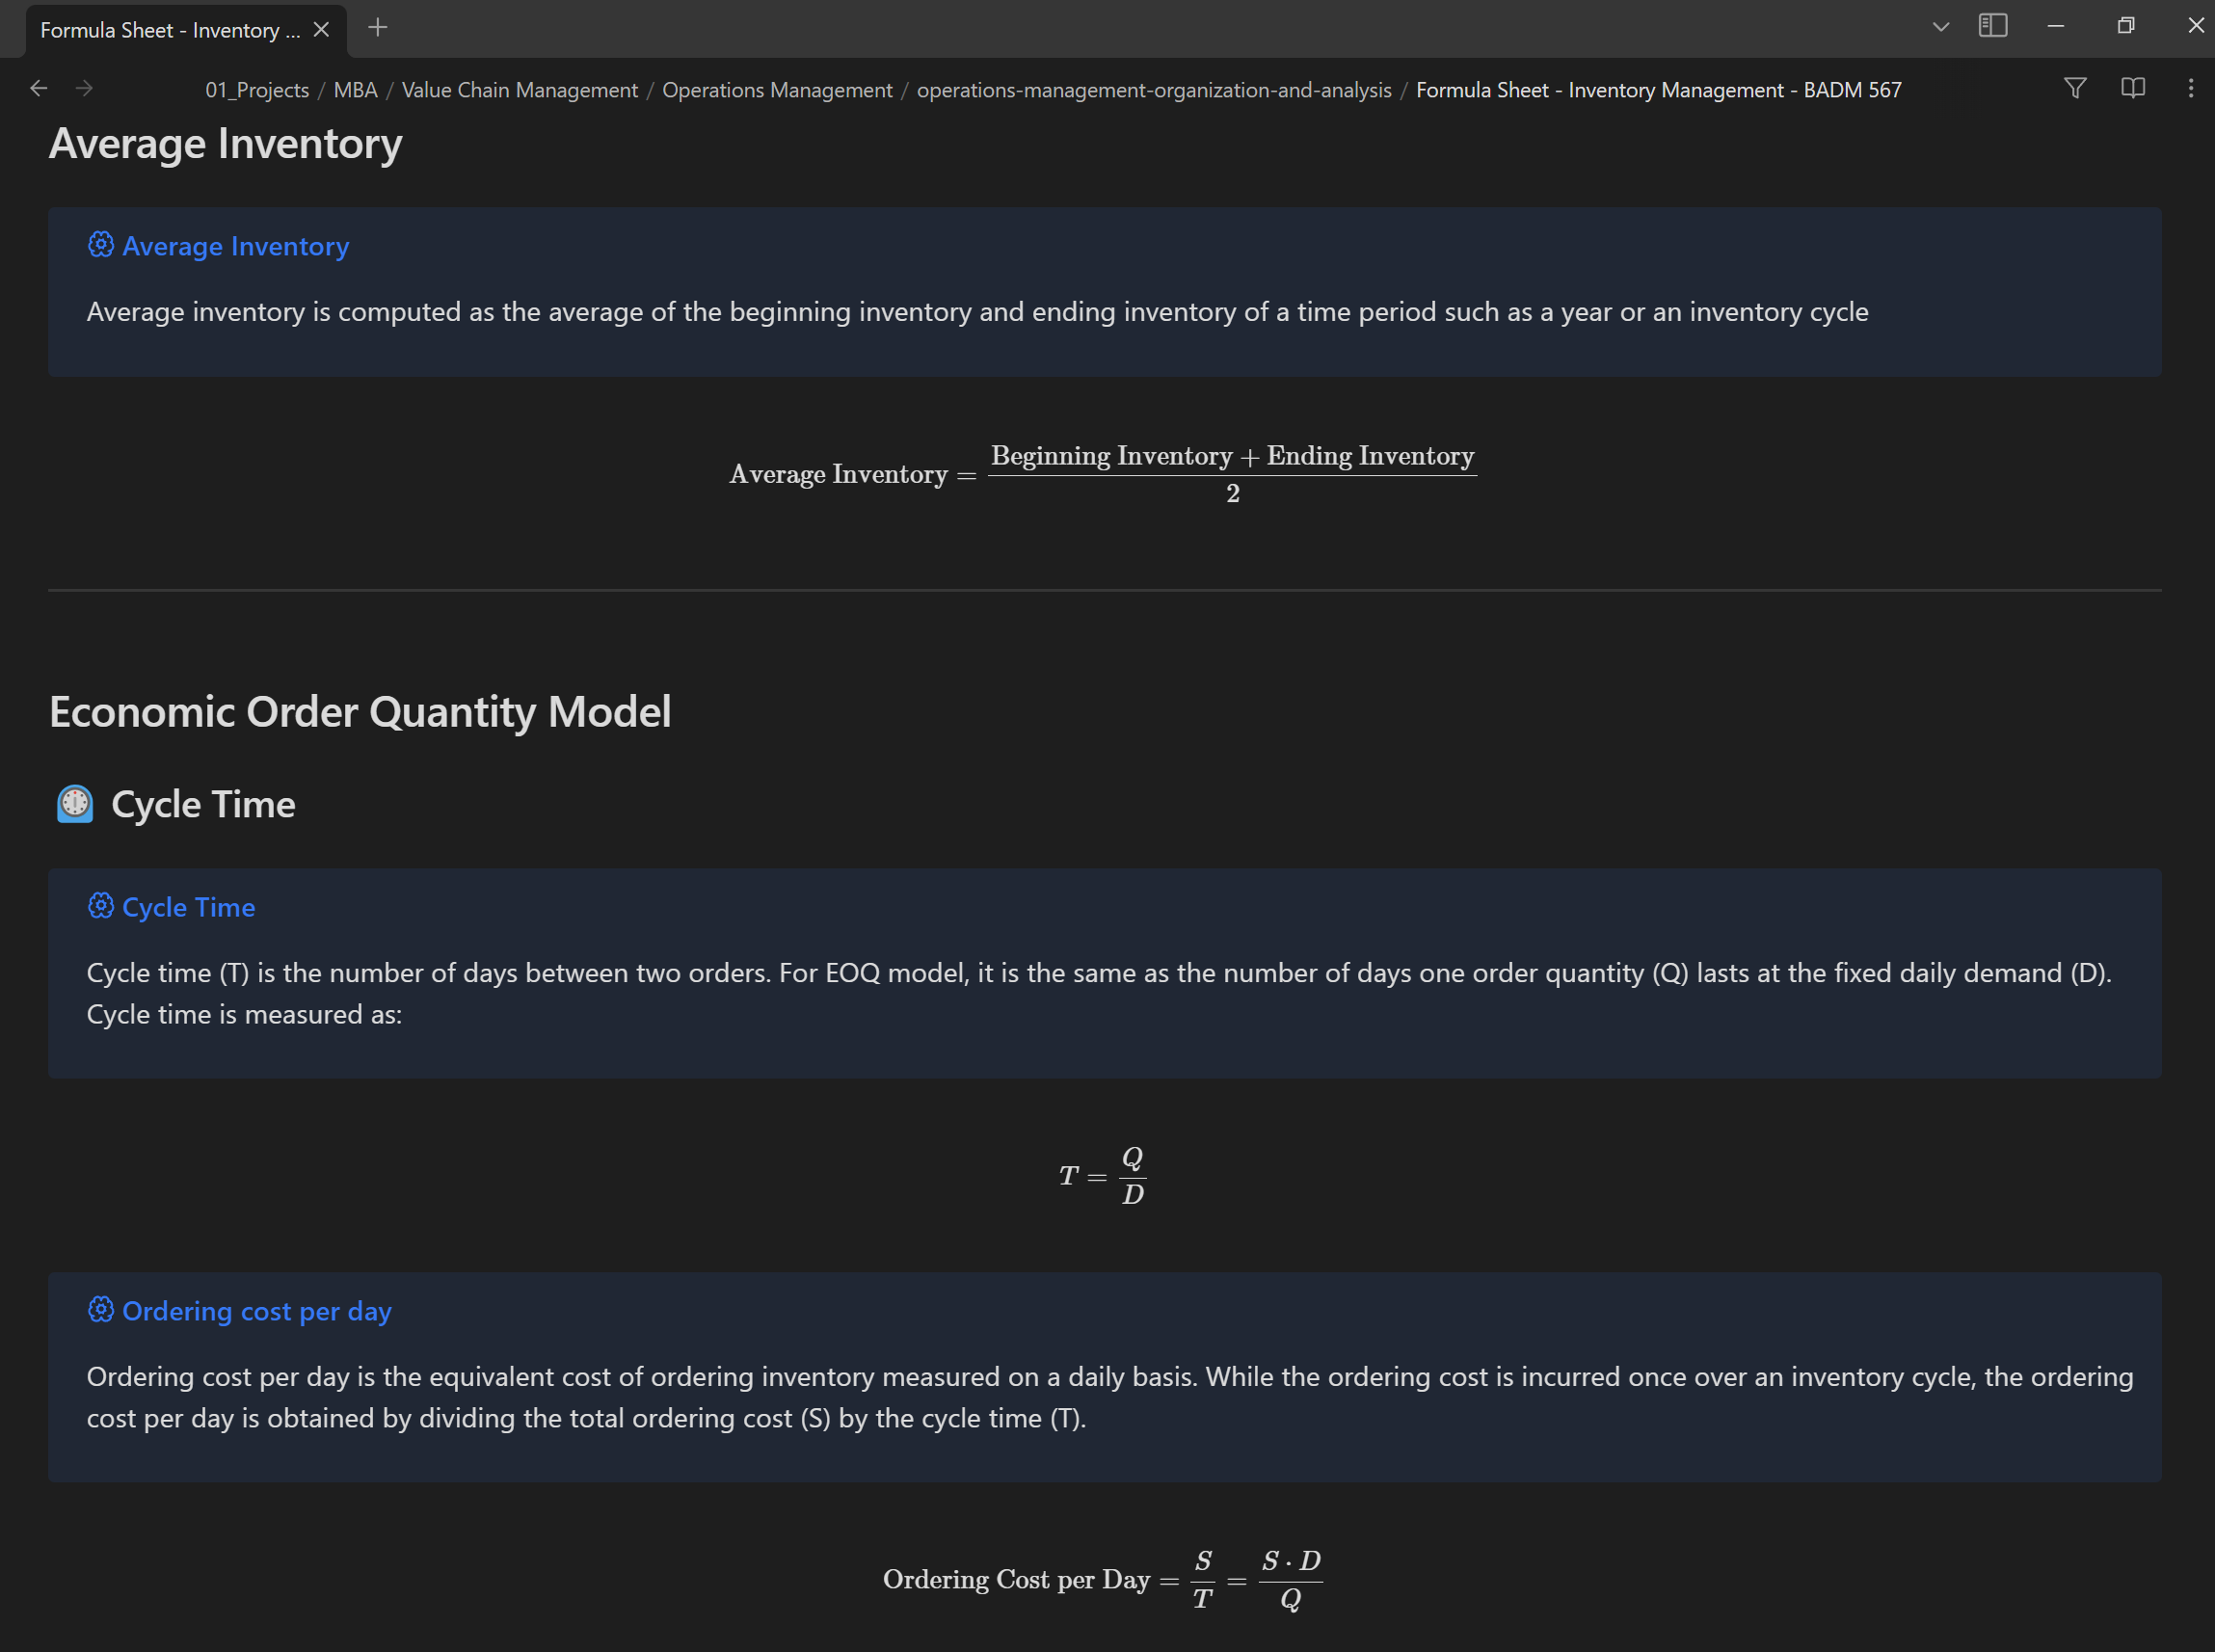This screenshot has width=2215, height=1652.
Task: Toggle the right sidebar panel
Action: (x=1992, y=27)
